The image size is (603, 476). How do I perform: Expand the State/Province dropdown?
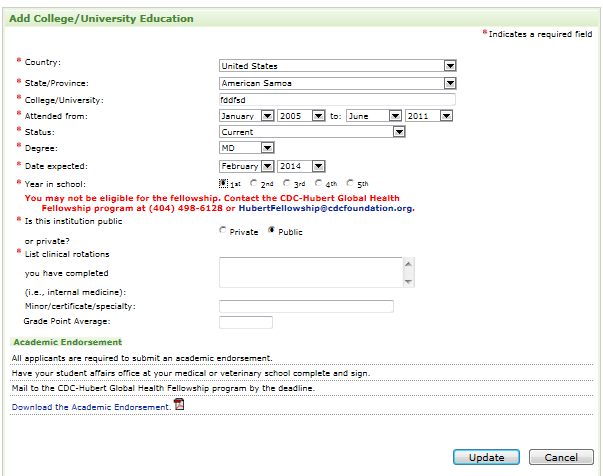click(x=337, y=83)
